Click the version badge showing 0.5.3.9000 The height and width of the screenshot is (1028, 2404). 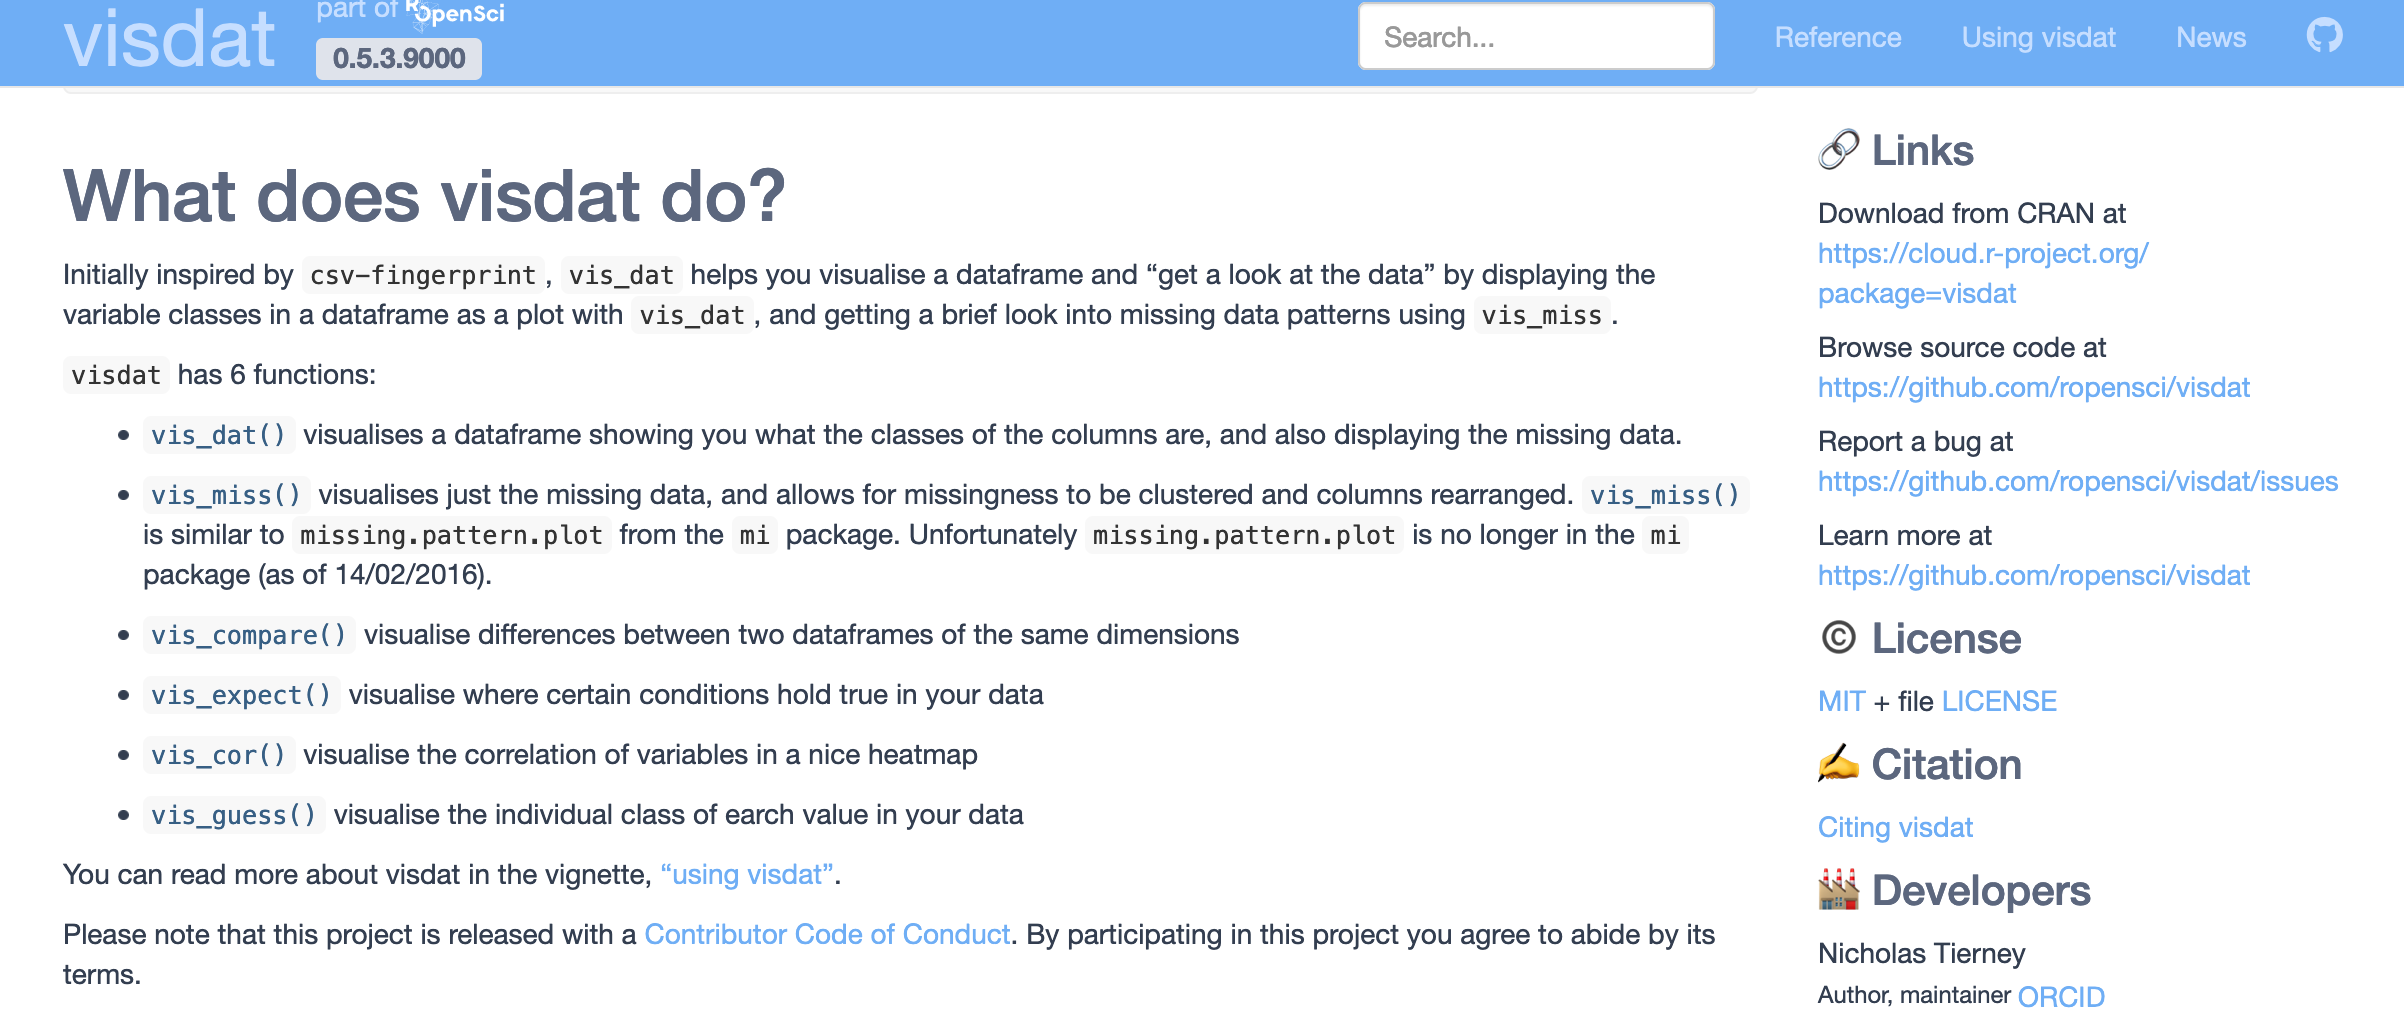click(x=398, y=57)
